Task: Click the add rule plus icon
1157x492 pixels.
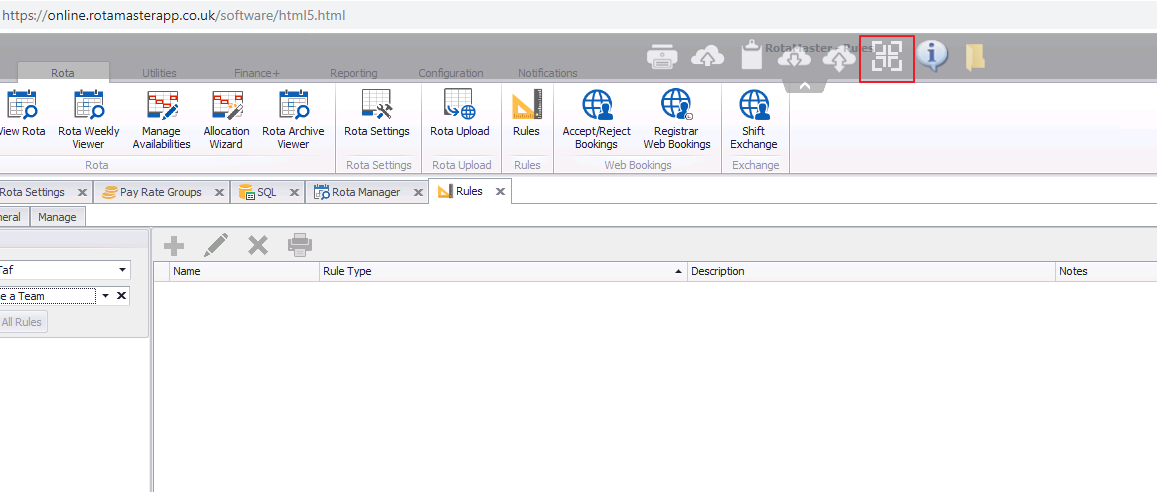Action: tap(174, 245)
